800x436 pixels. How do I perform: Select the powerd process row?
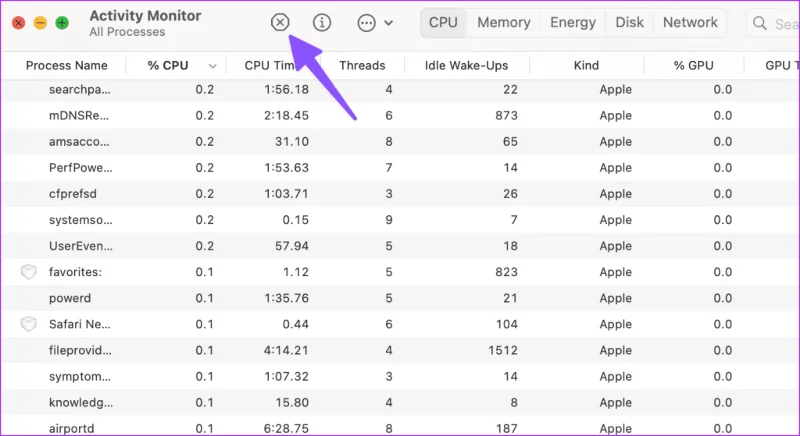[400, 298]
